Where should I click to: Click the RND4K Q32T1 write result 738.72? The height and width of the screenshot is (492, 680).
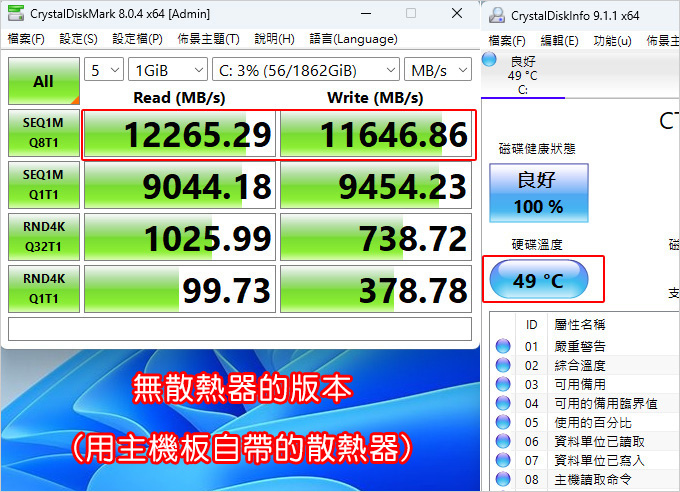coord(376,237)
